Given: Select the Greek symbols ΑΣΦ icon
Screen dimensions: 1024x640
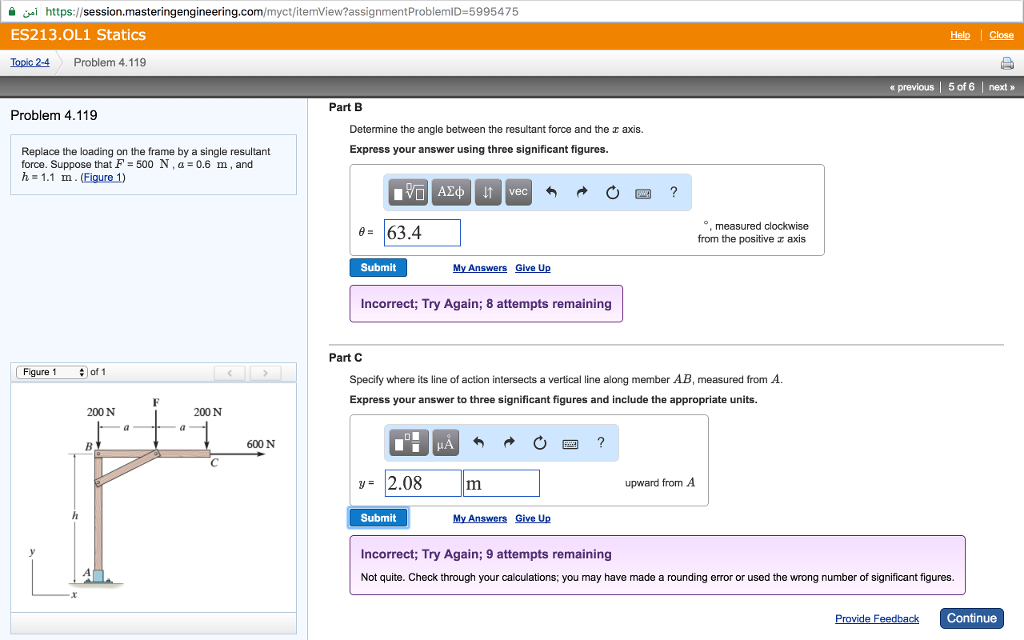Looking at the screenshot, I should coord(452,192).
